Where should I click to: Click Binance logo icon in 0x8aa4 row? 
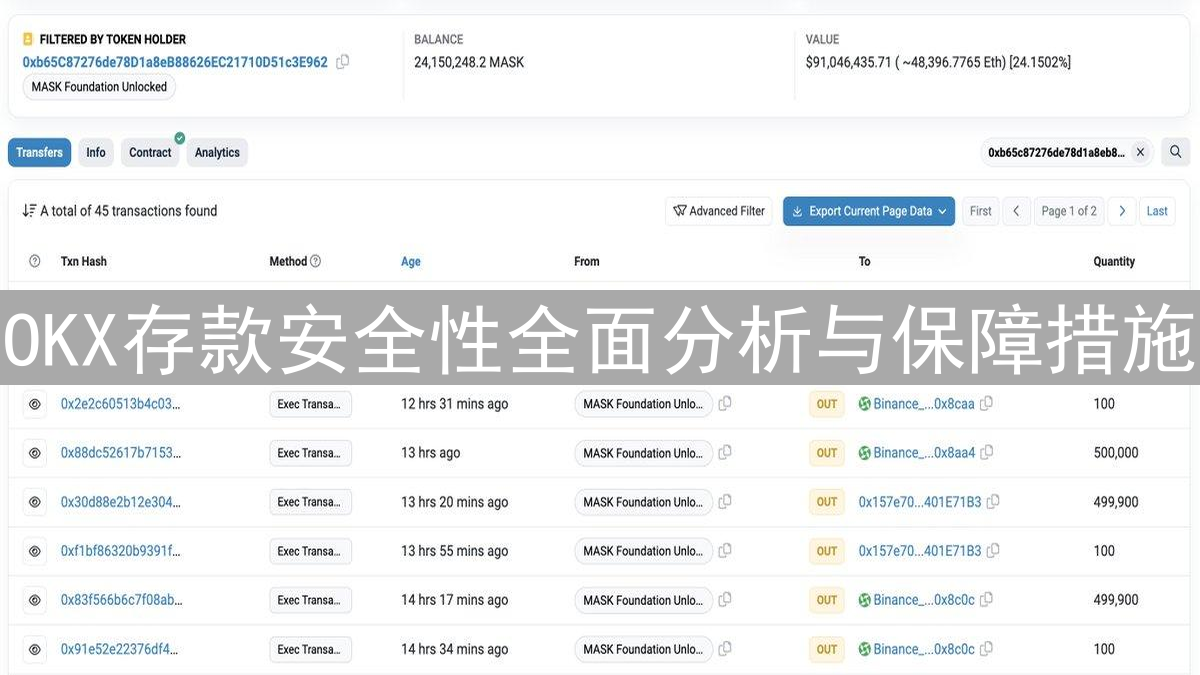pos(865,453)
